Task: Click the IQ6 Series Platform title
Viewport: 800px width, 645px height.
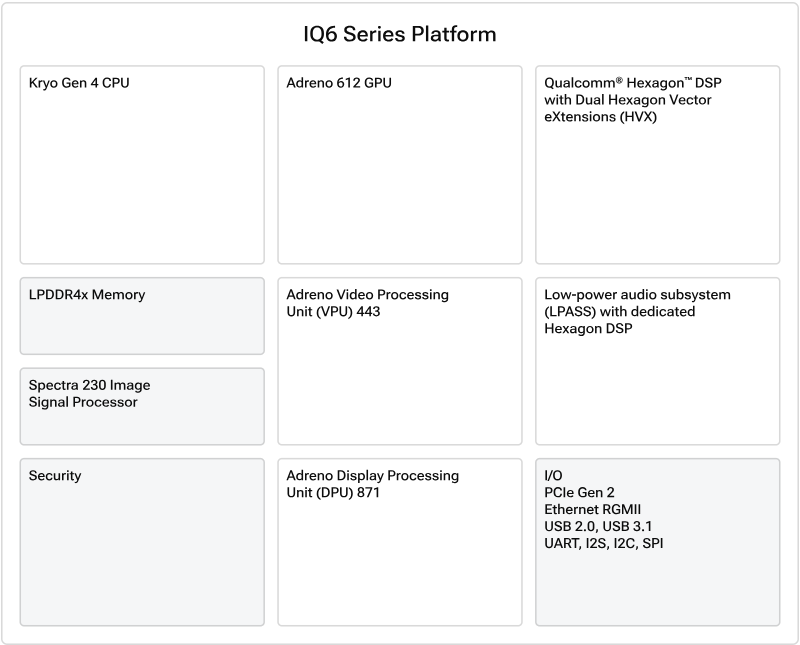Action: tap(399, 35)
